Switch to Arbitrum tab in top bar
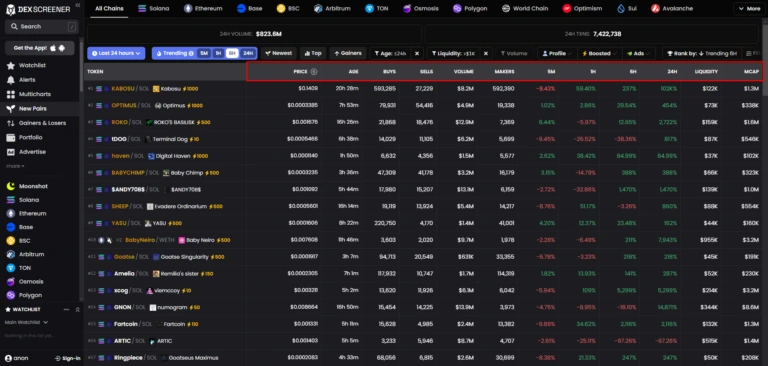768x366 pixels. click(x=333, y=8)
